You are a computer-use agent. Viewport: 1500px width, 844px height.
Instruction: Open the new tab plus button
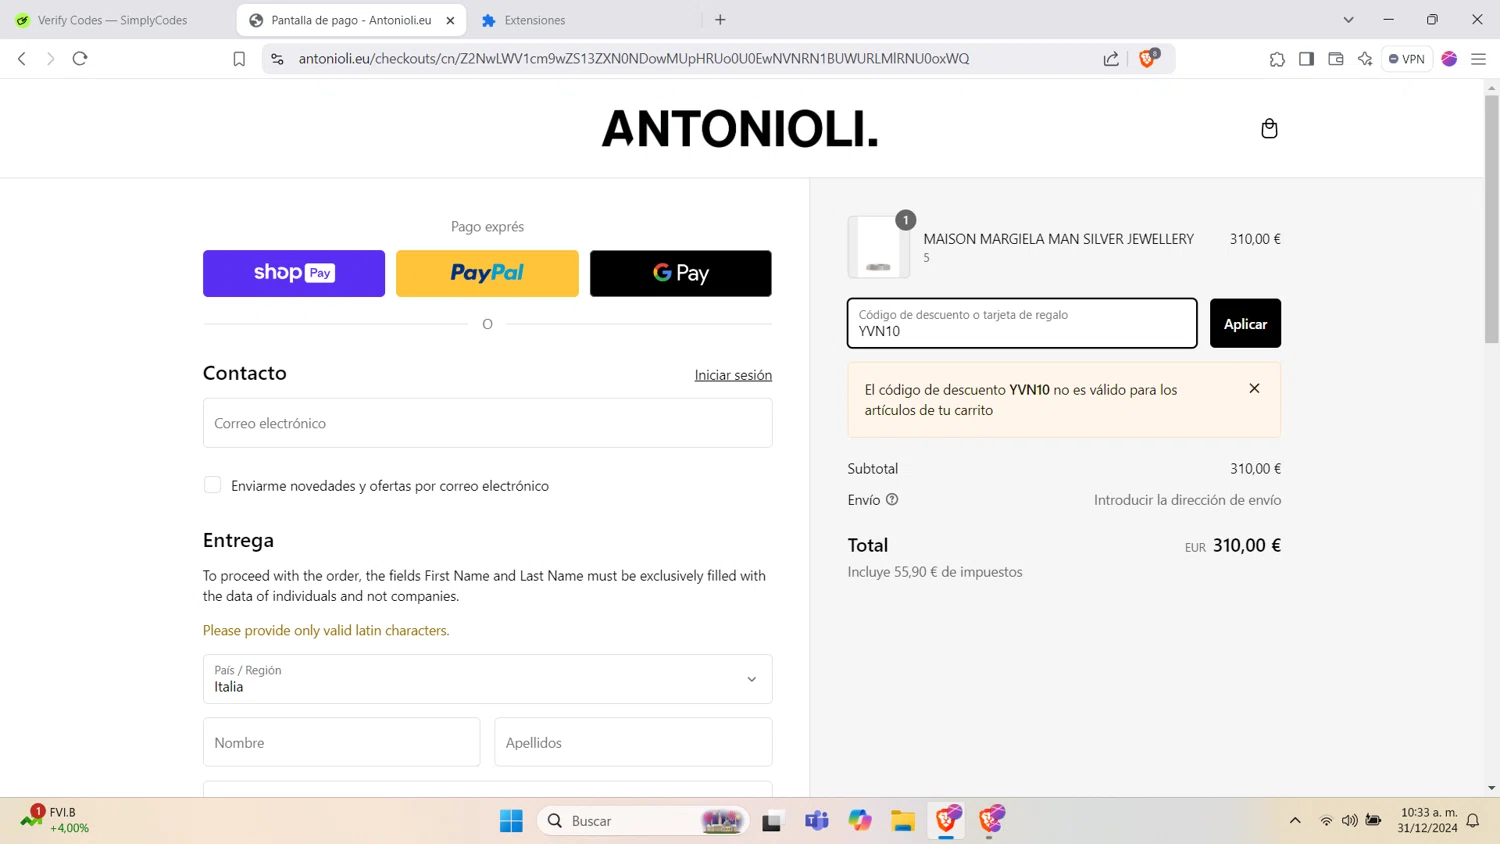(720, 20)
